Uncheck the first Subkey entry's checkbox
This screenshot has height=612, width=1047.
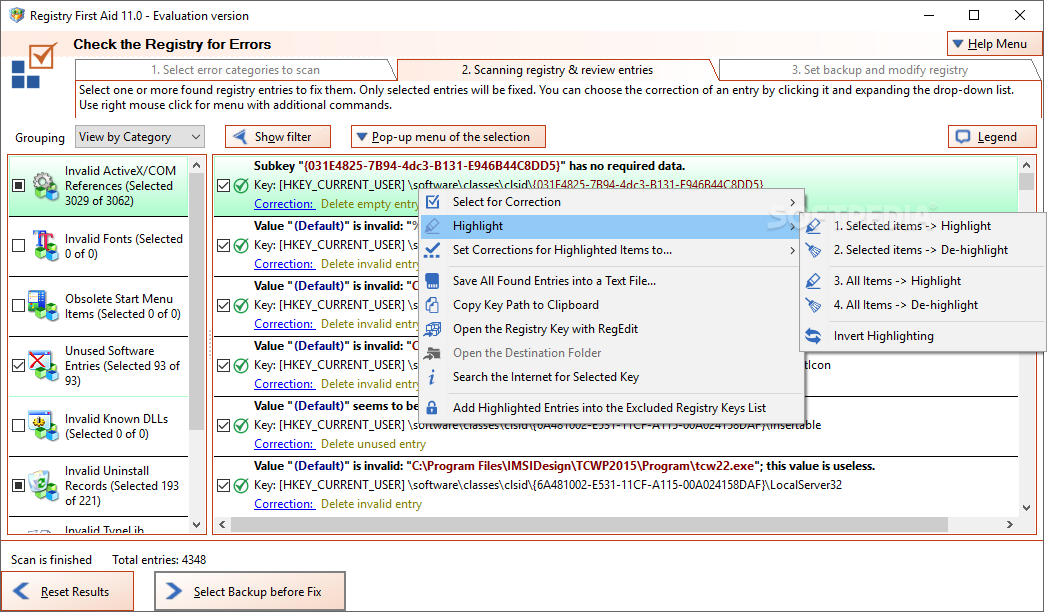[x=224, y=186]
